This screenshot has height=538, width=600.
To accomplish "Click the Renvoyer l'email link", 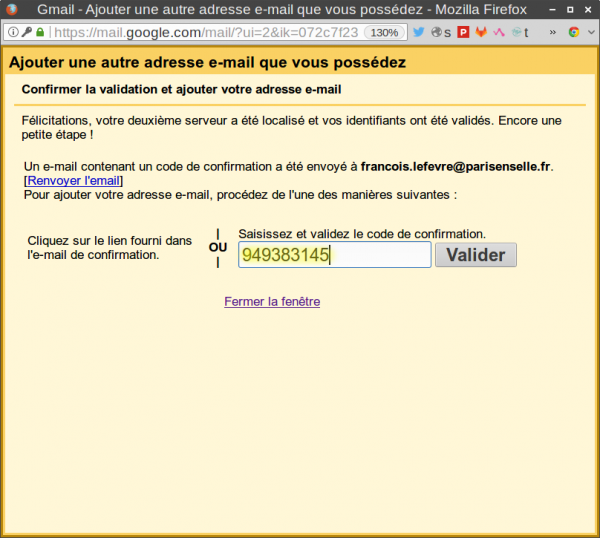I will (x=74, y=181).
